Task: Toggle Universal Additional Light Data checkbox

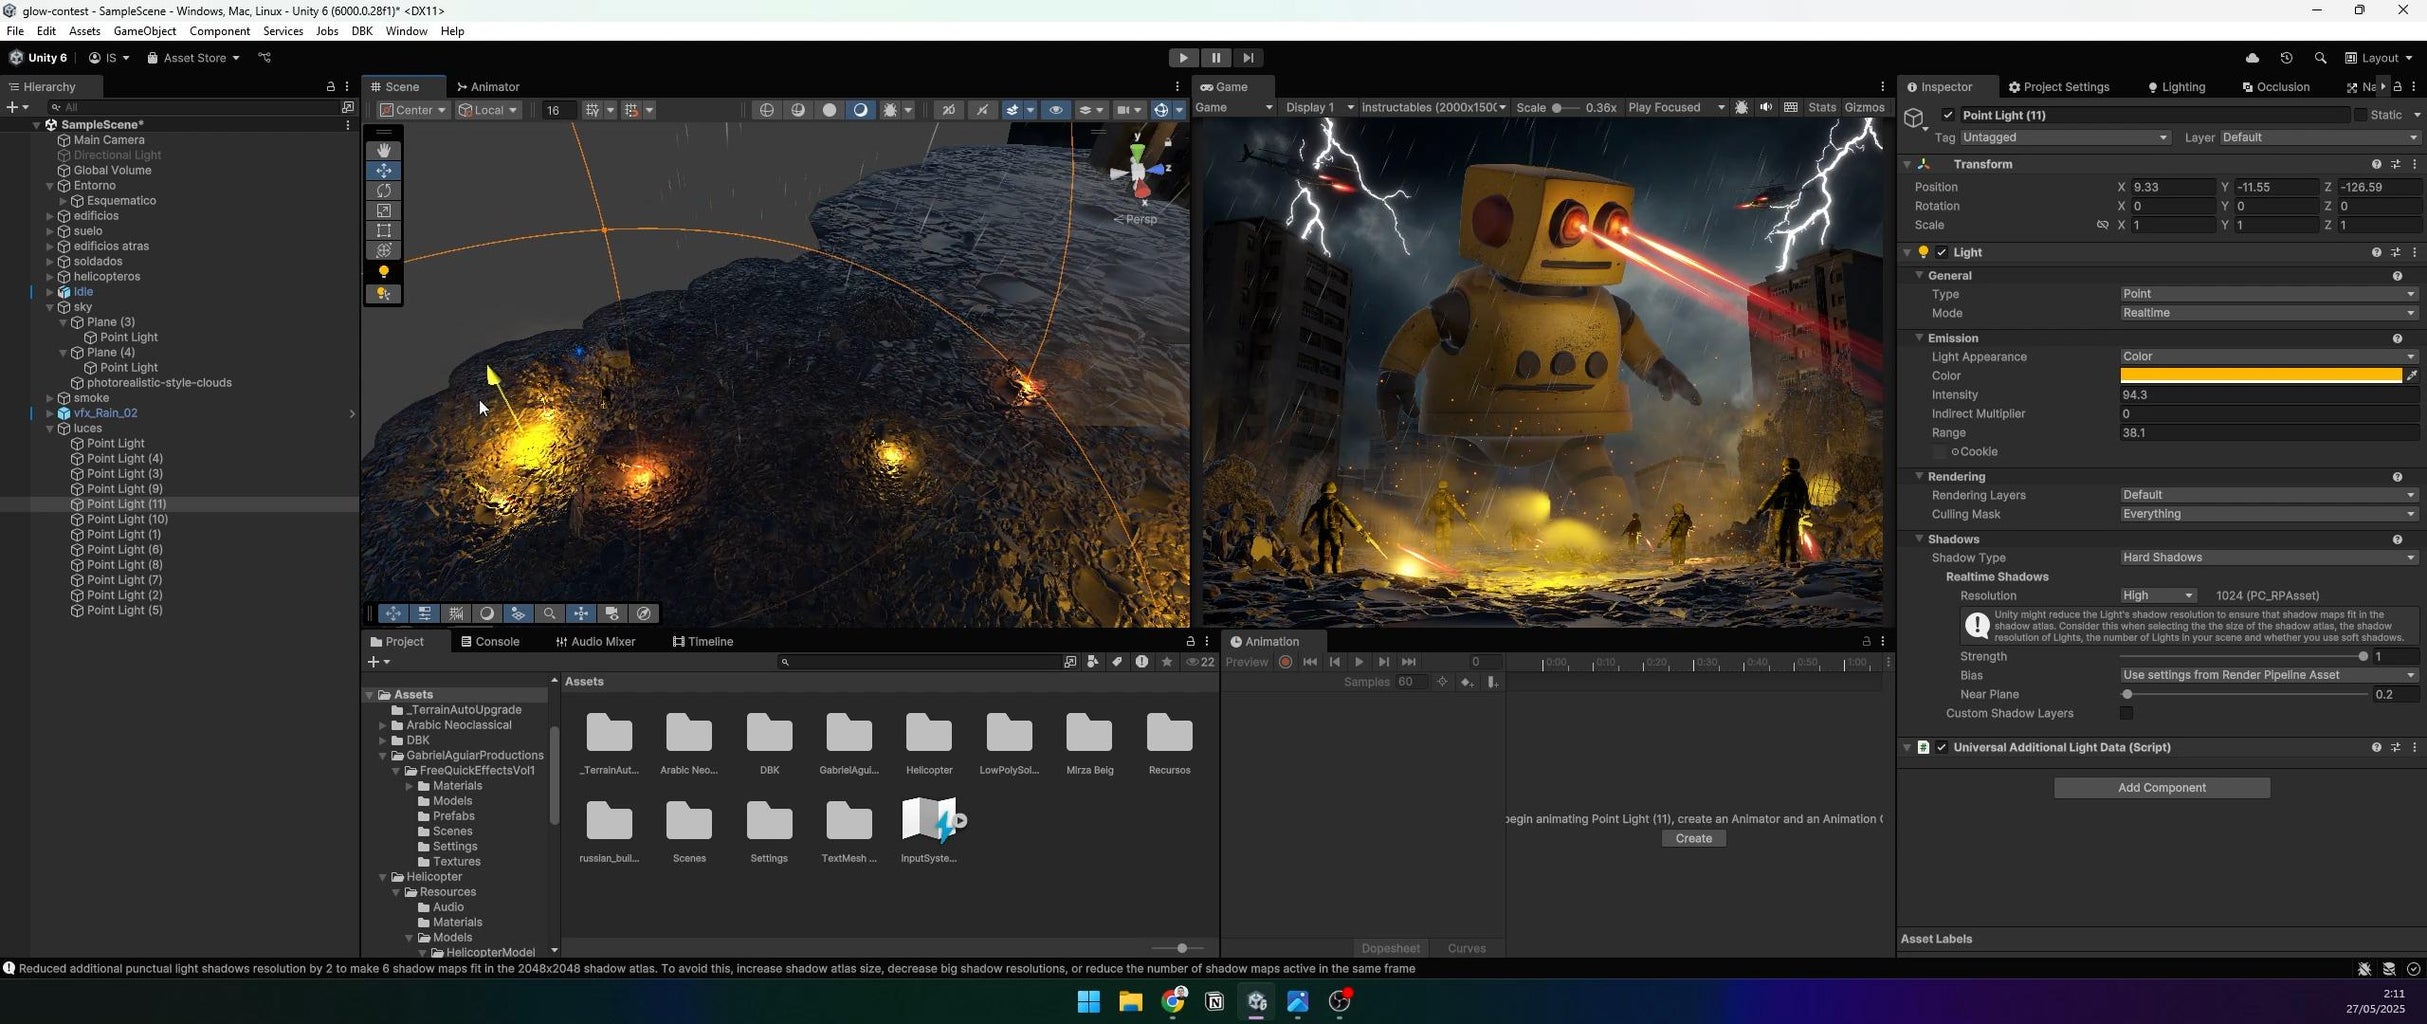Action: 1942,748
